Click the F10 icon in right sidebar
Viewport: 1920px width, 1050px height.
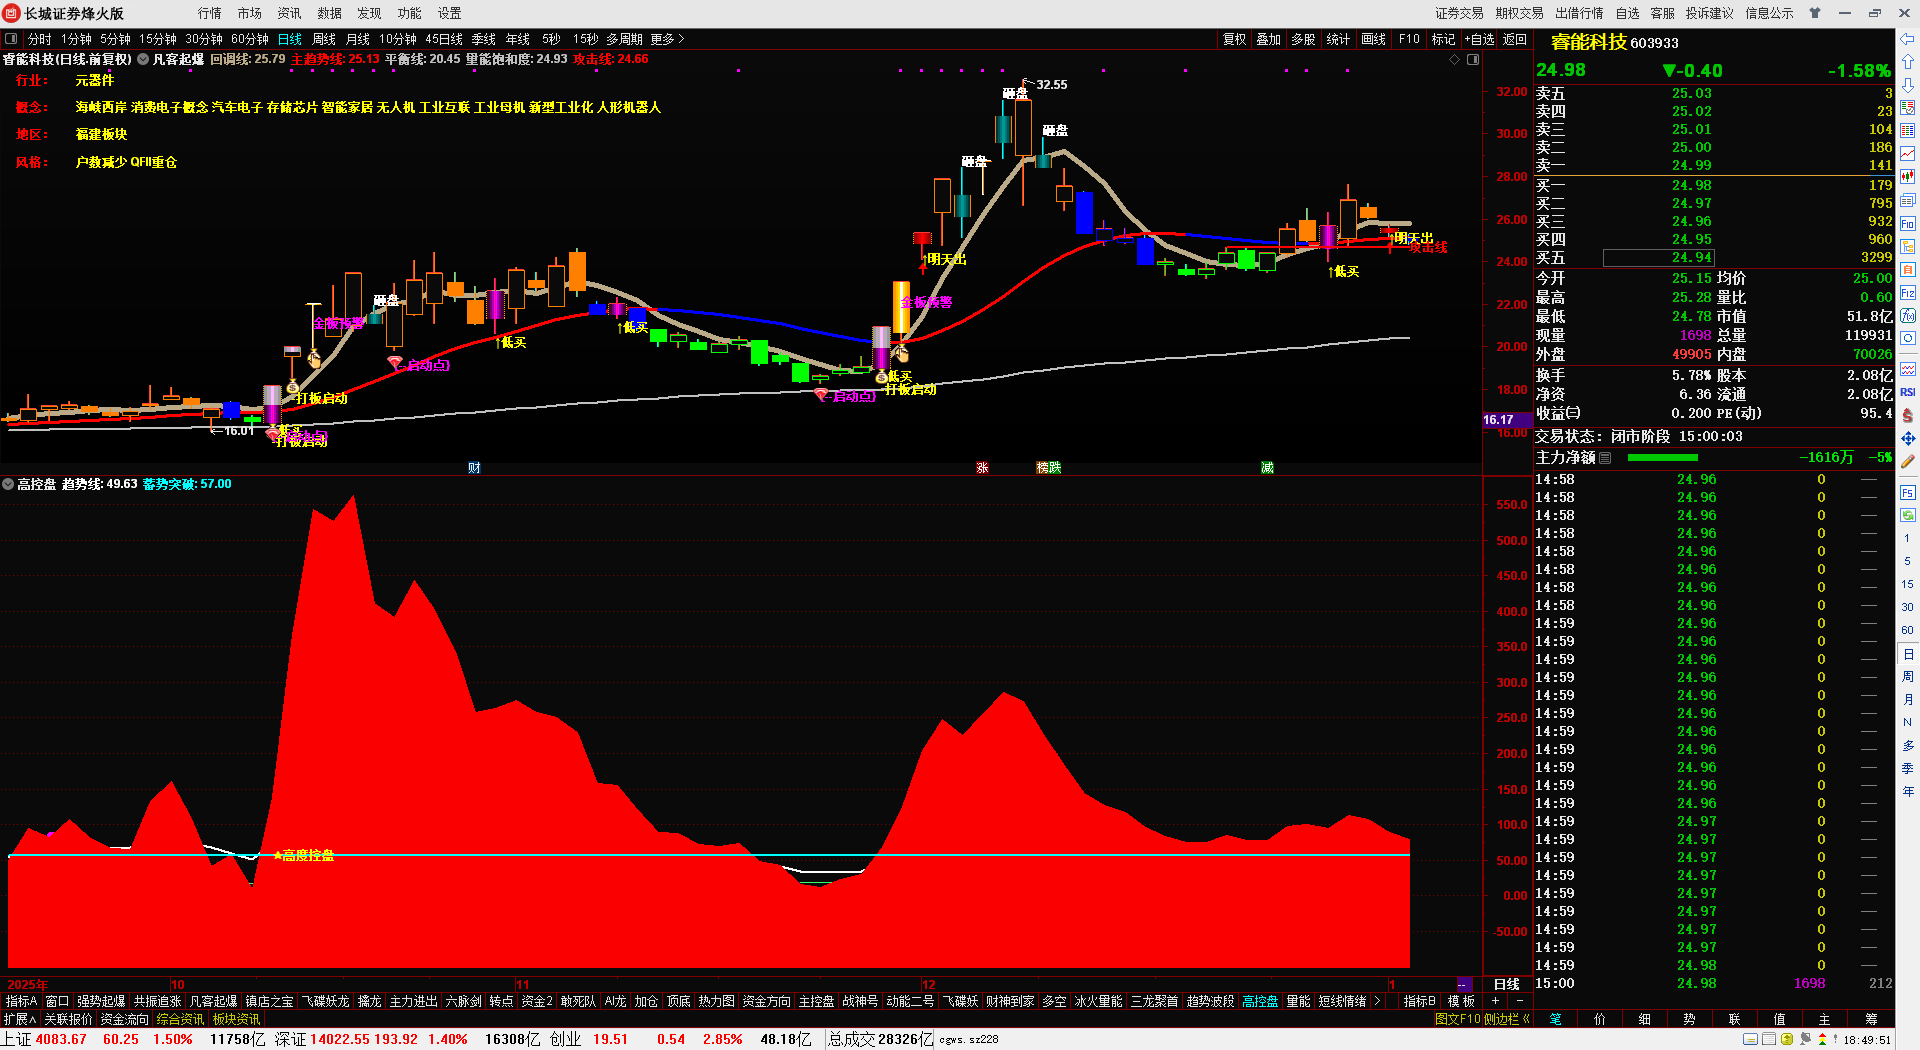pyautogui.click(x=1907, y=224)
